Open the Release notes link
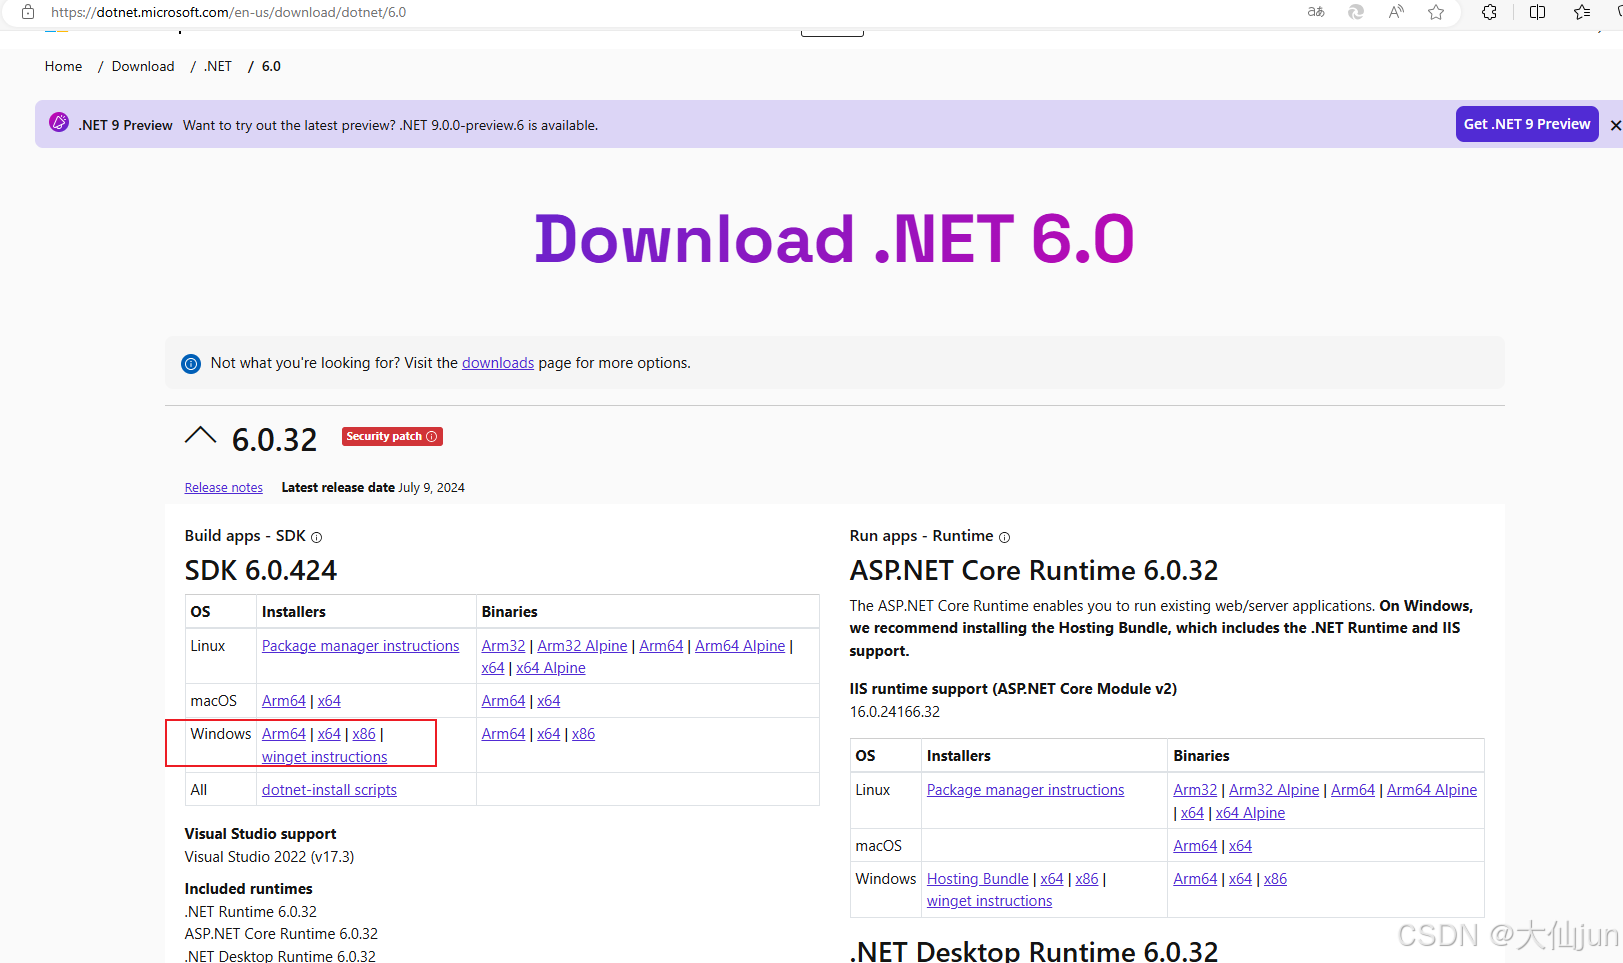 [223, 487]
